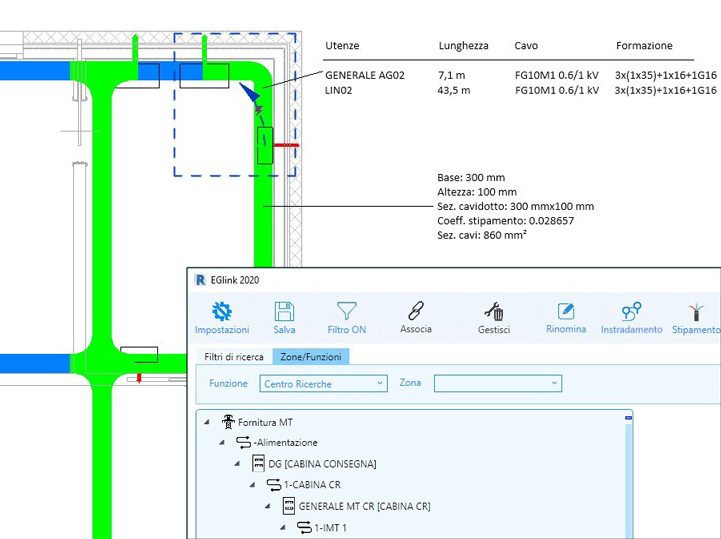Select the GENERALE MT CR panel icon
This screenshot has height=539, width=721.
tap(289, 506)
